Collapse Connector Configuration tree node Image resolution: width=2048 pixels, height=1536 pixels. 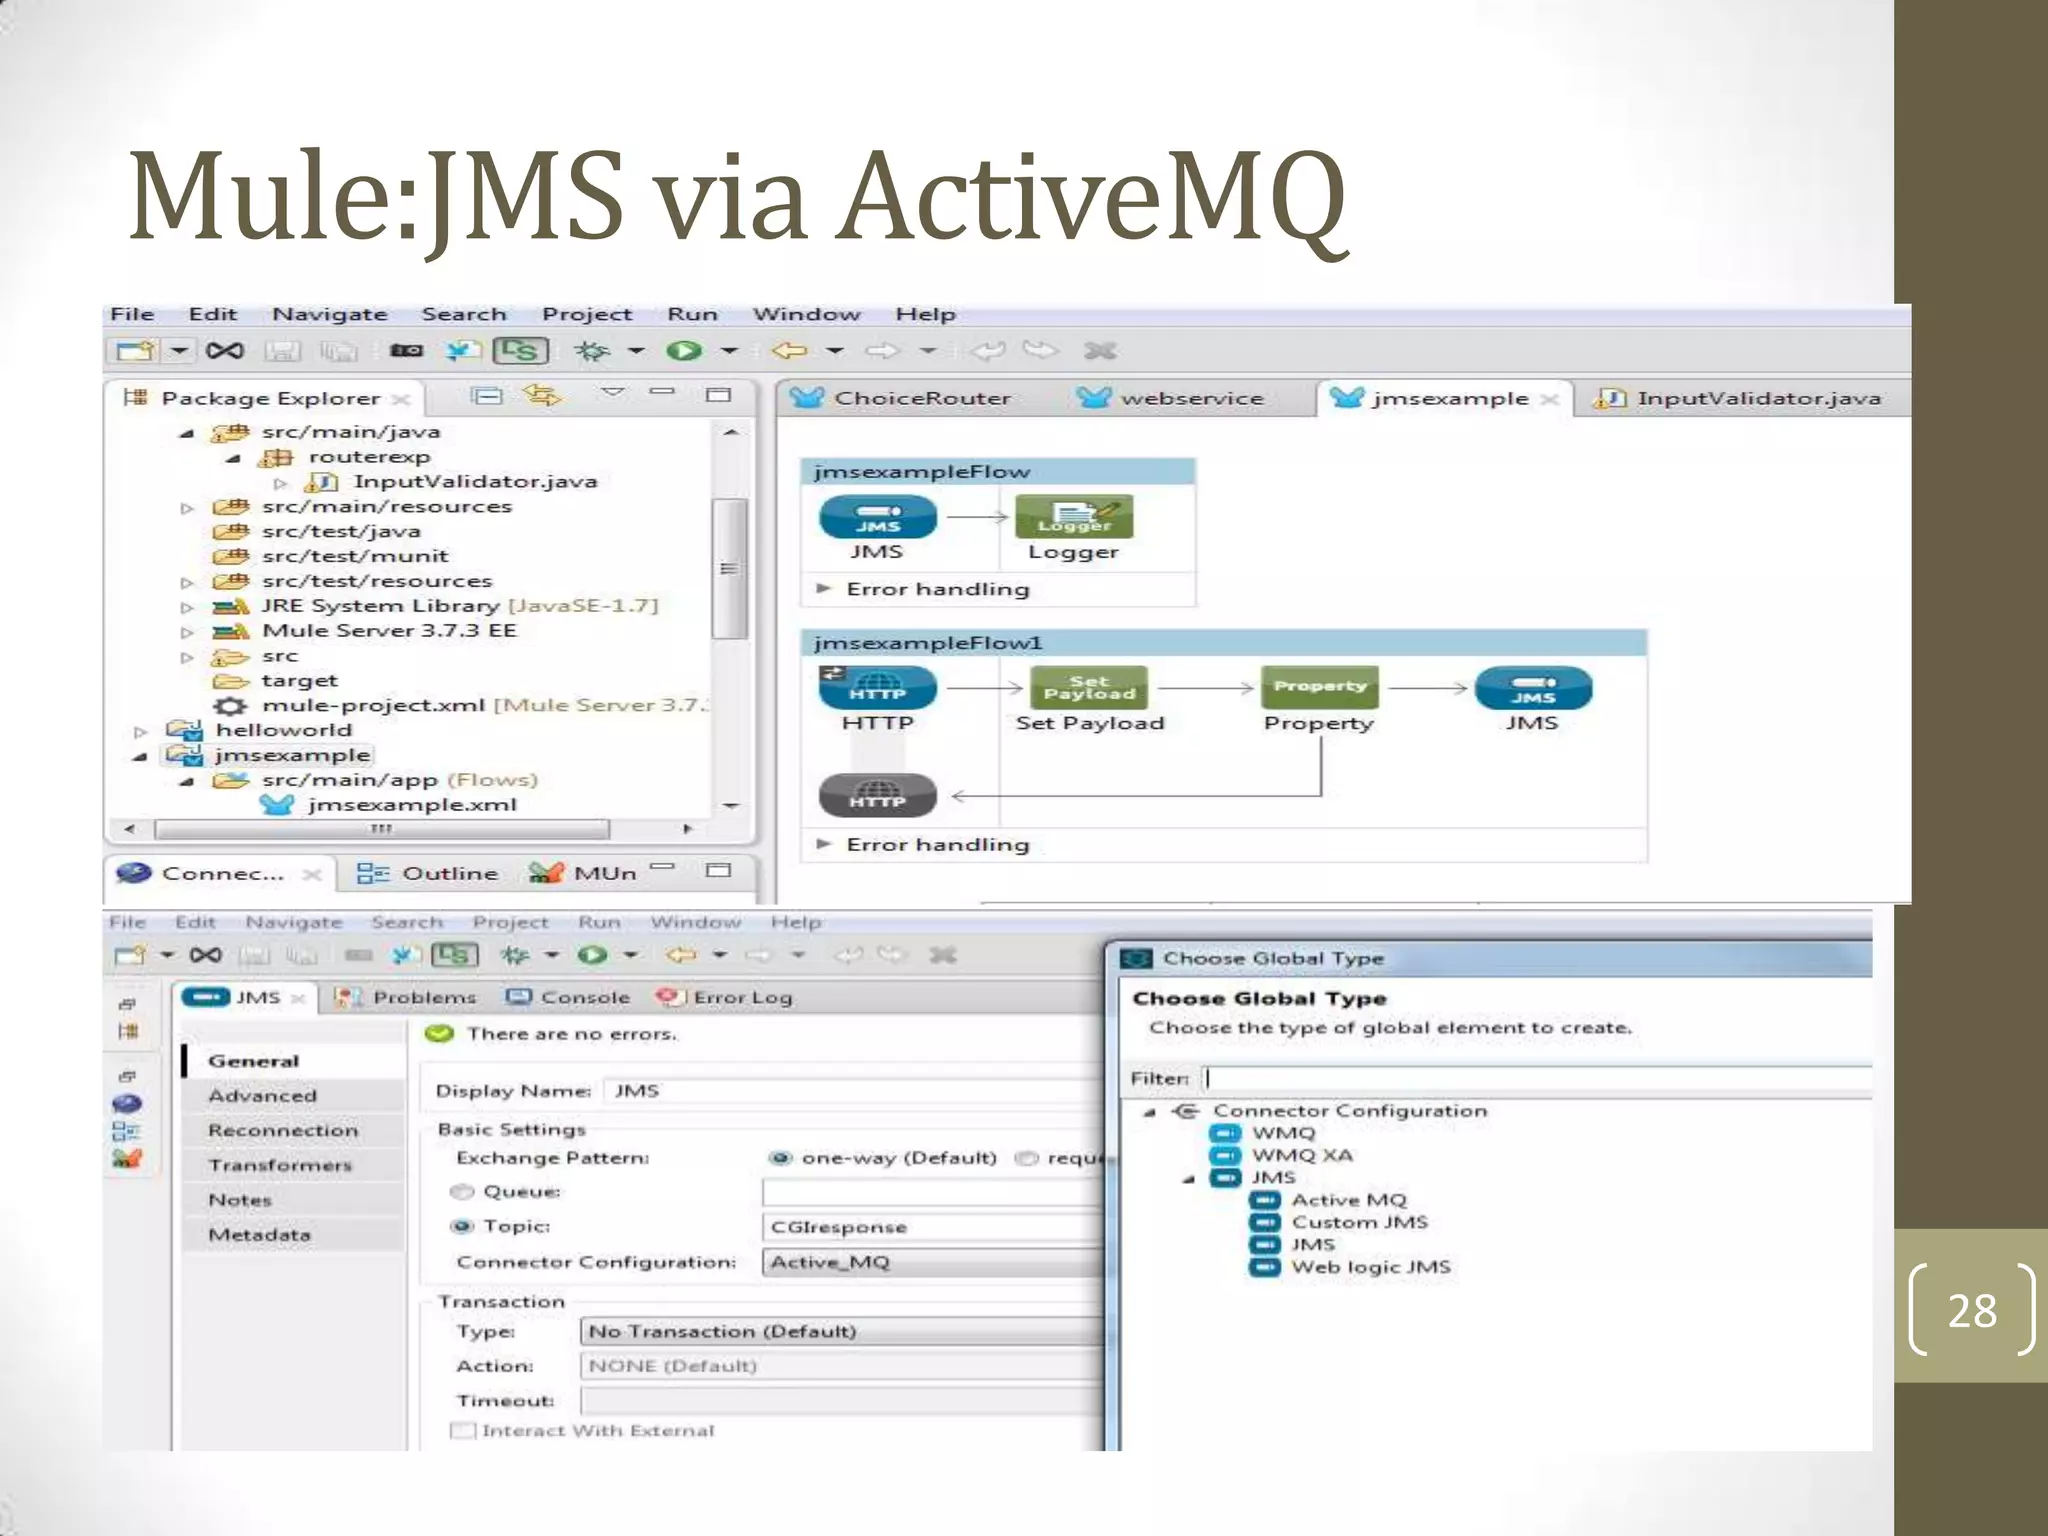coord(1150,1112)
